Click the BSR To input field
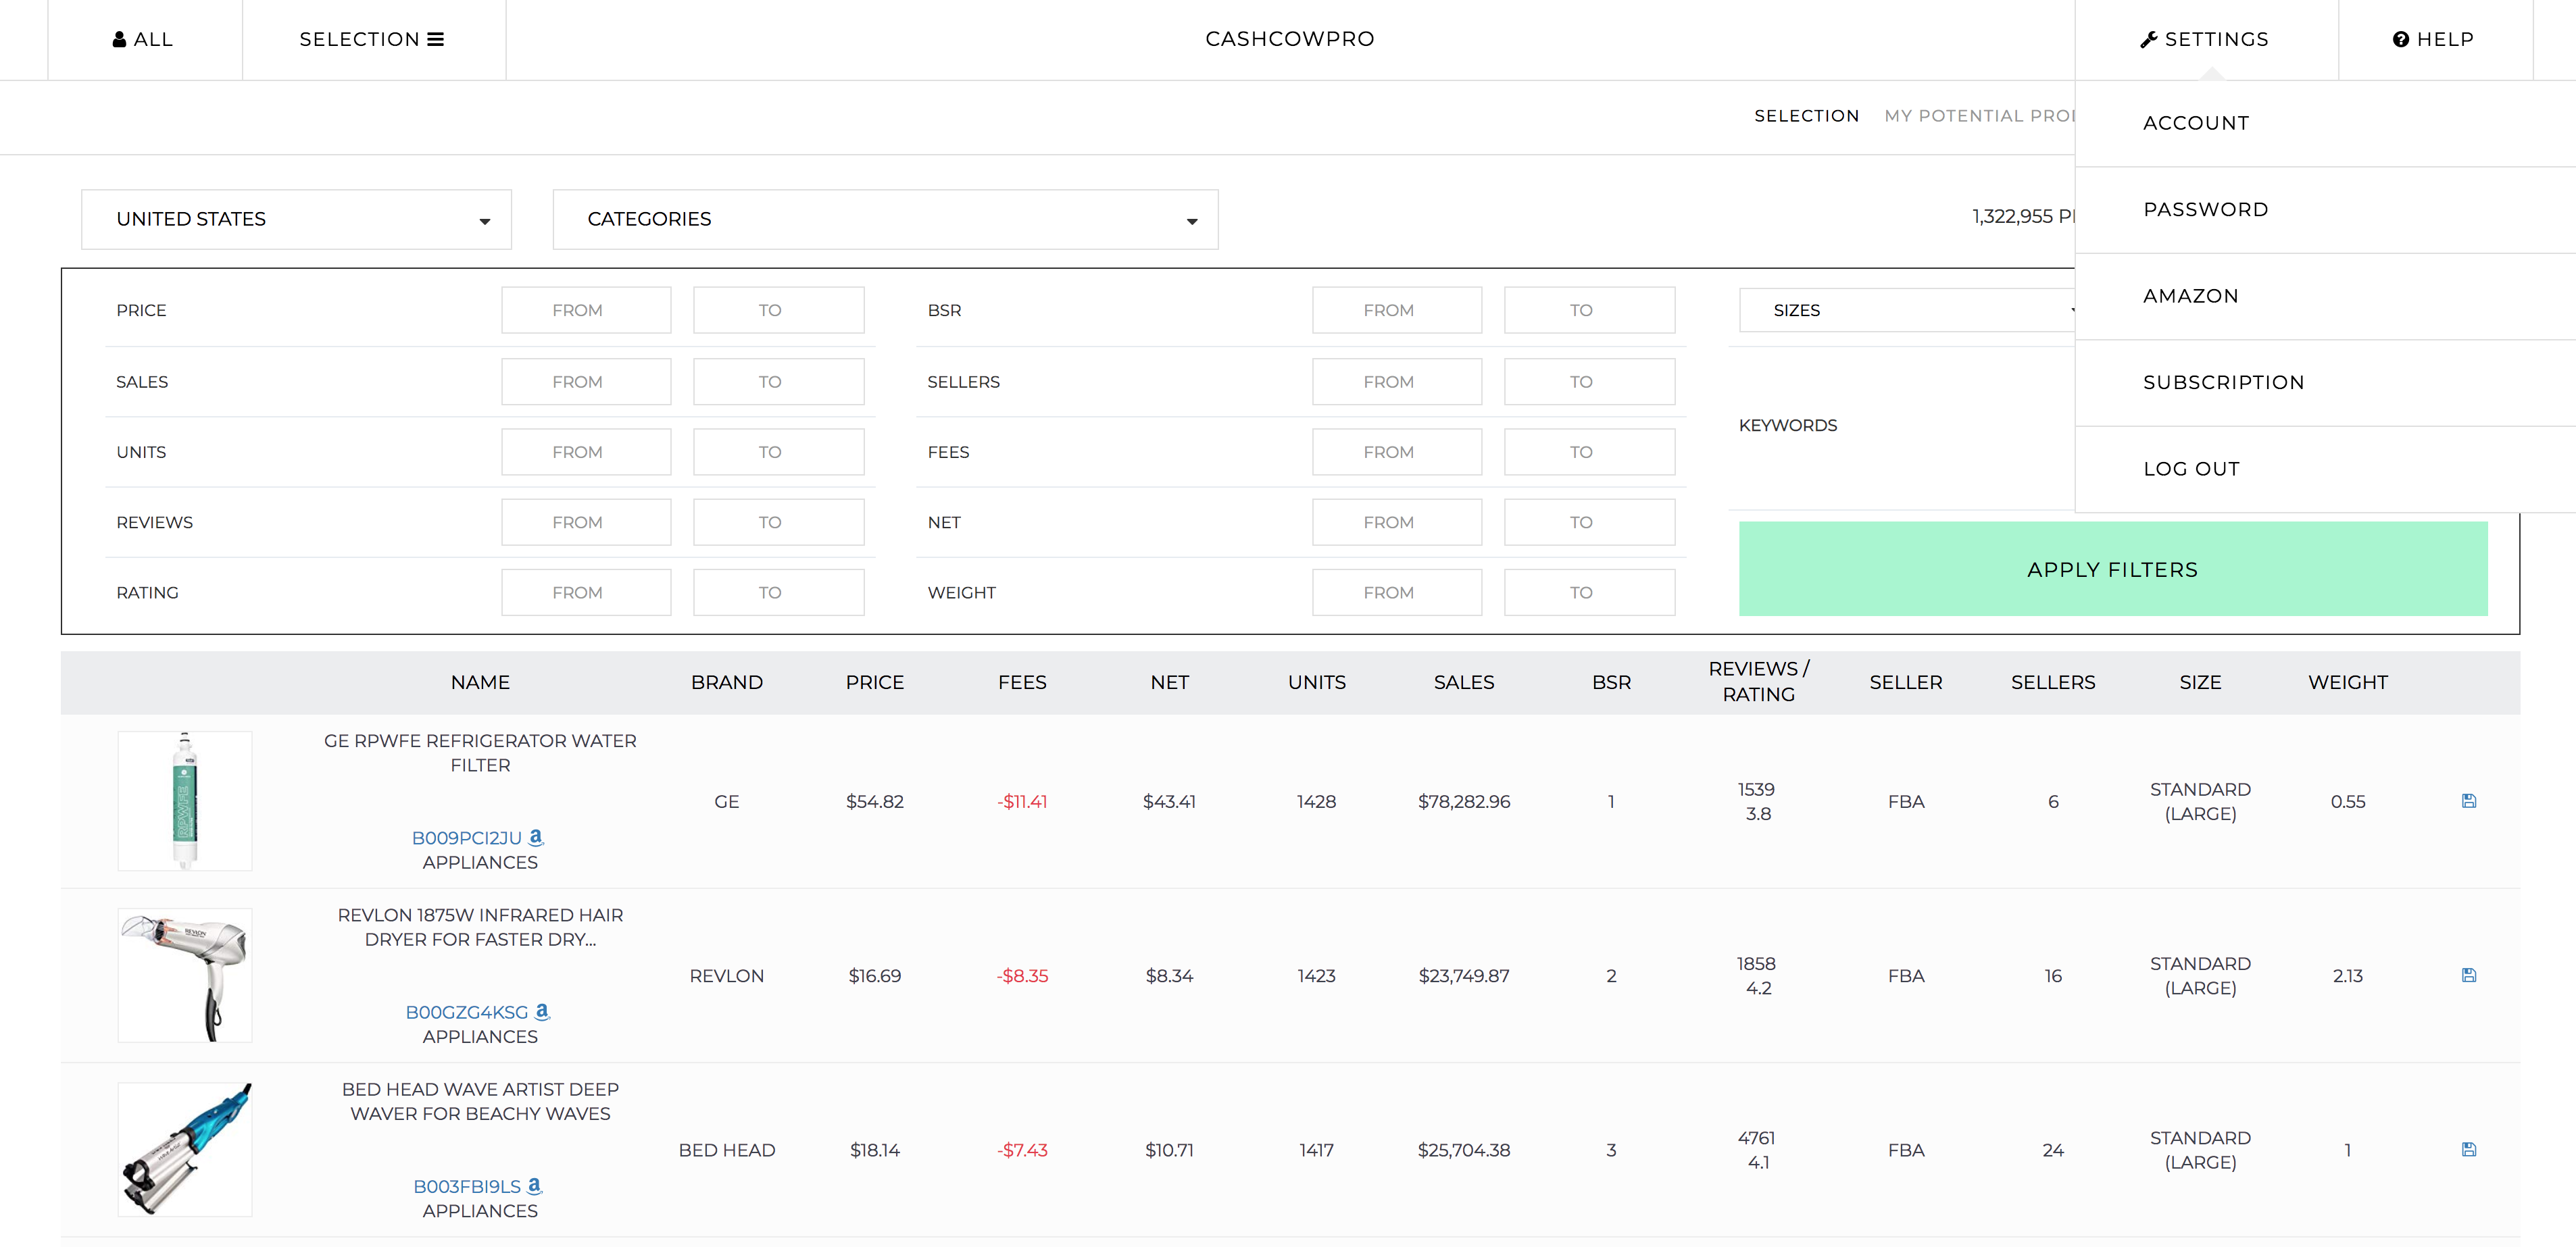The width and height of the screenshot is (2576, 1247). 1588,310
